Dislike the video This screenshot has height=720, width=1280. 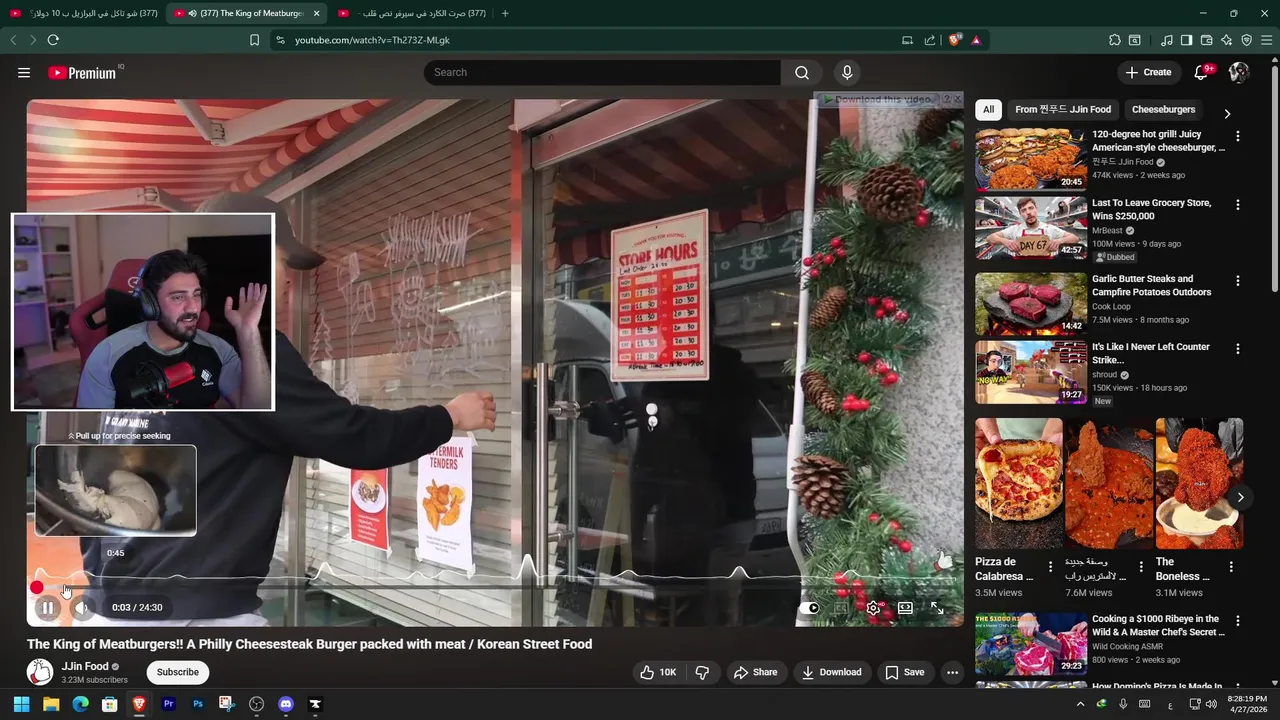click(702, 672)
